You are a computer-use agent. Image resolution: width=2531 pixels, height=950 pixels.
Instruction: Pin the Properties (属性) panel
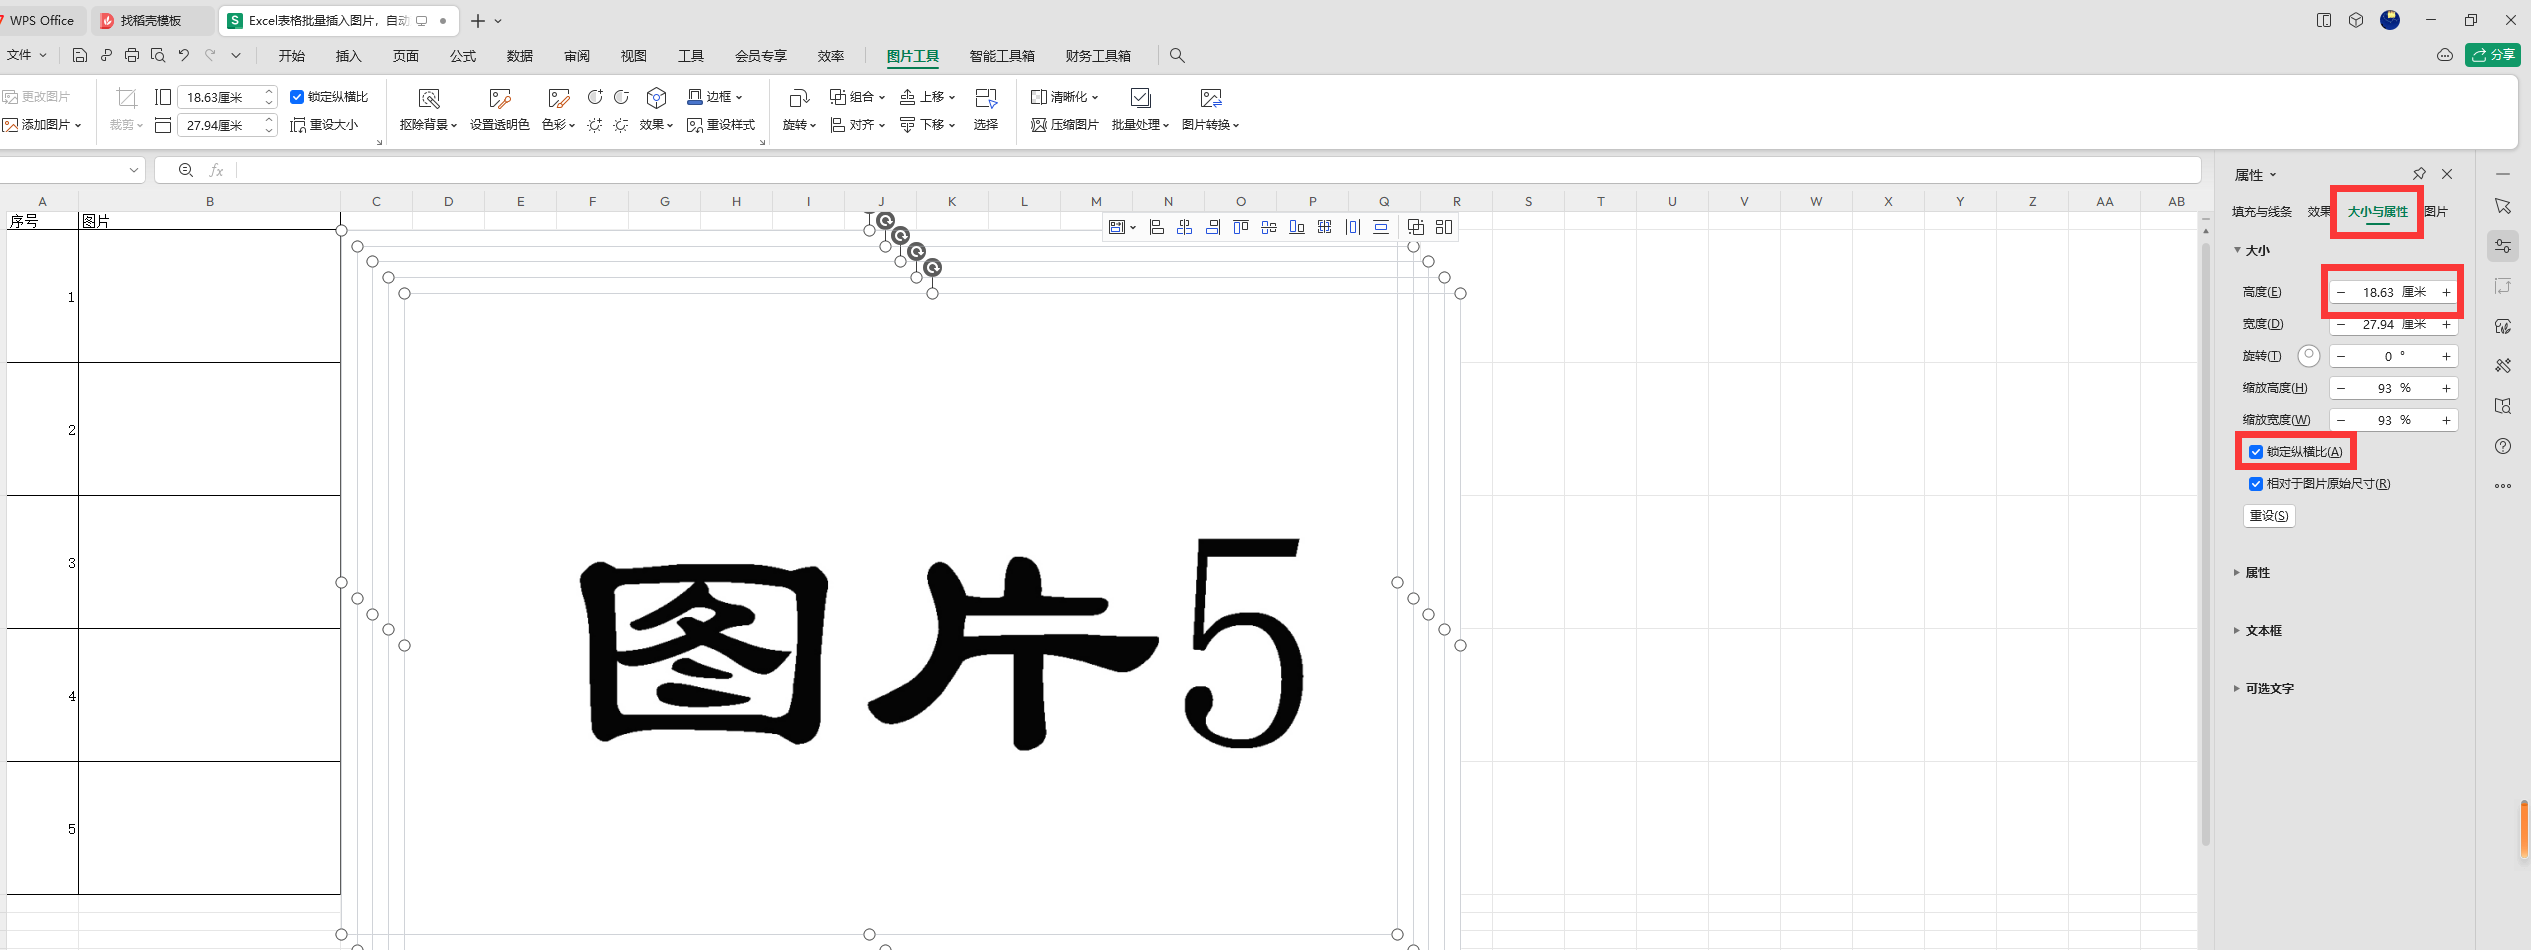[2419, 174]
